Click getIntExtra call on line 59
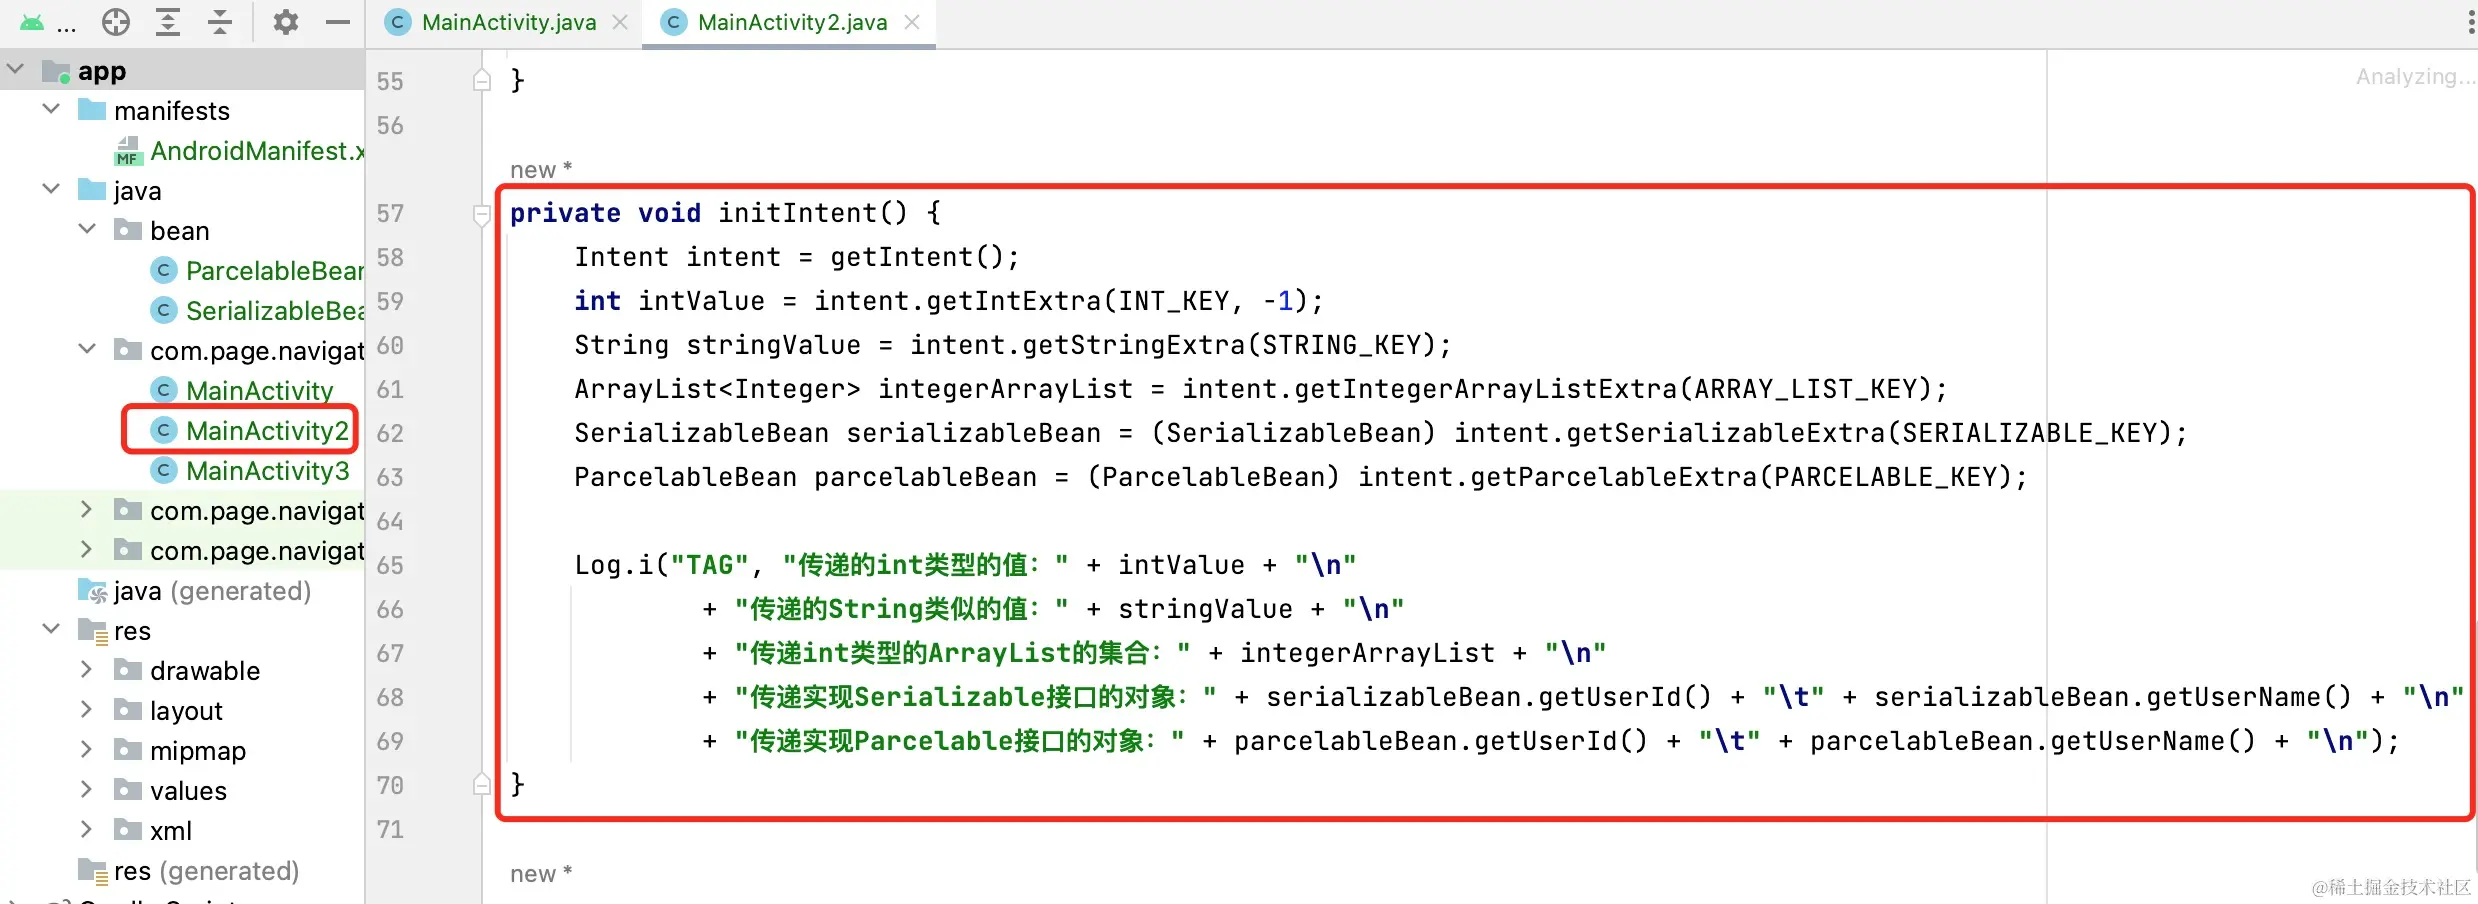This screenshot has height=904, width=2478. (1013, 301)
